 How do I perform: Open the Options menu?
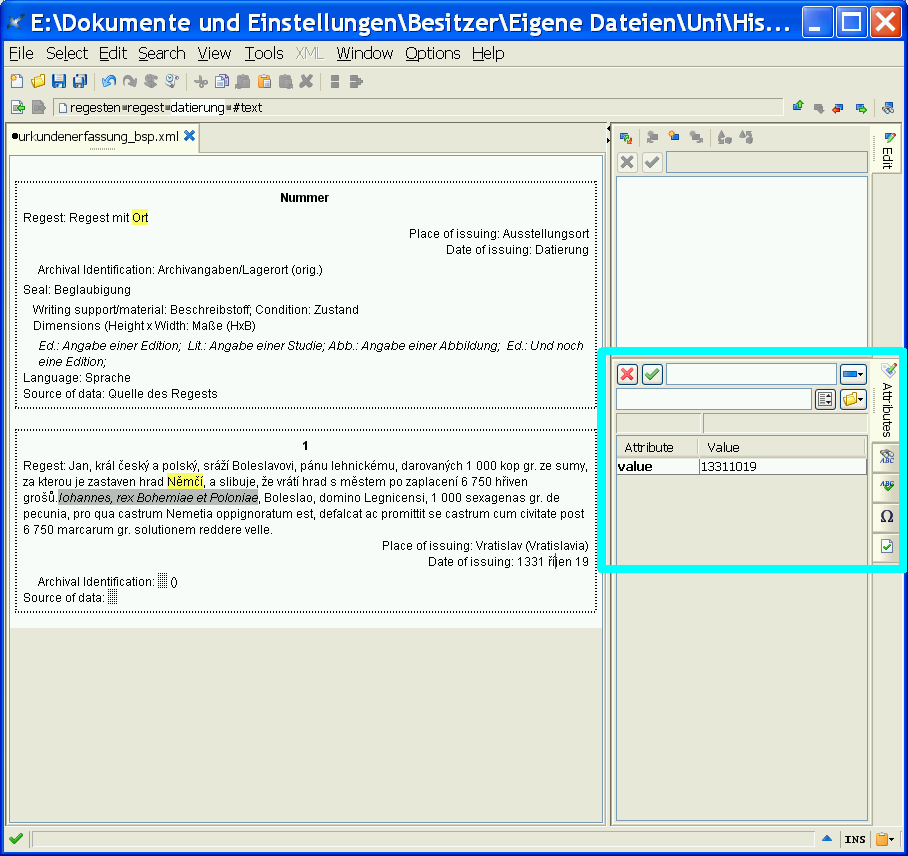tap(433, 53)
